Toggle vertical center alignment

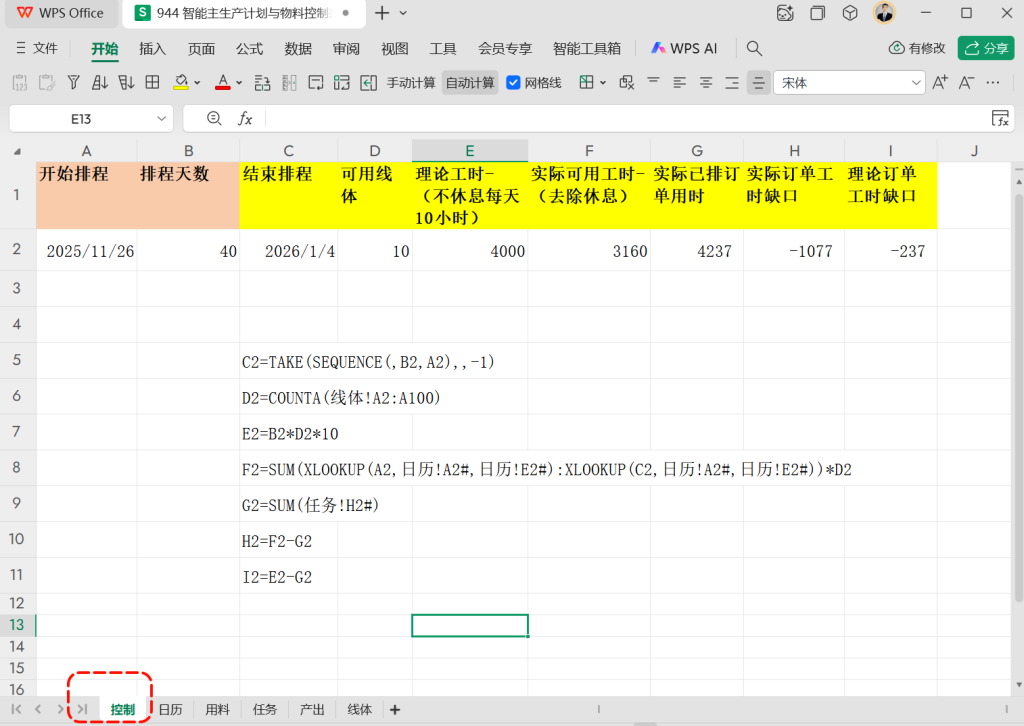coord(758,83)
